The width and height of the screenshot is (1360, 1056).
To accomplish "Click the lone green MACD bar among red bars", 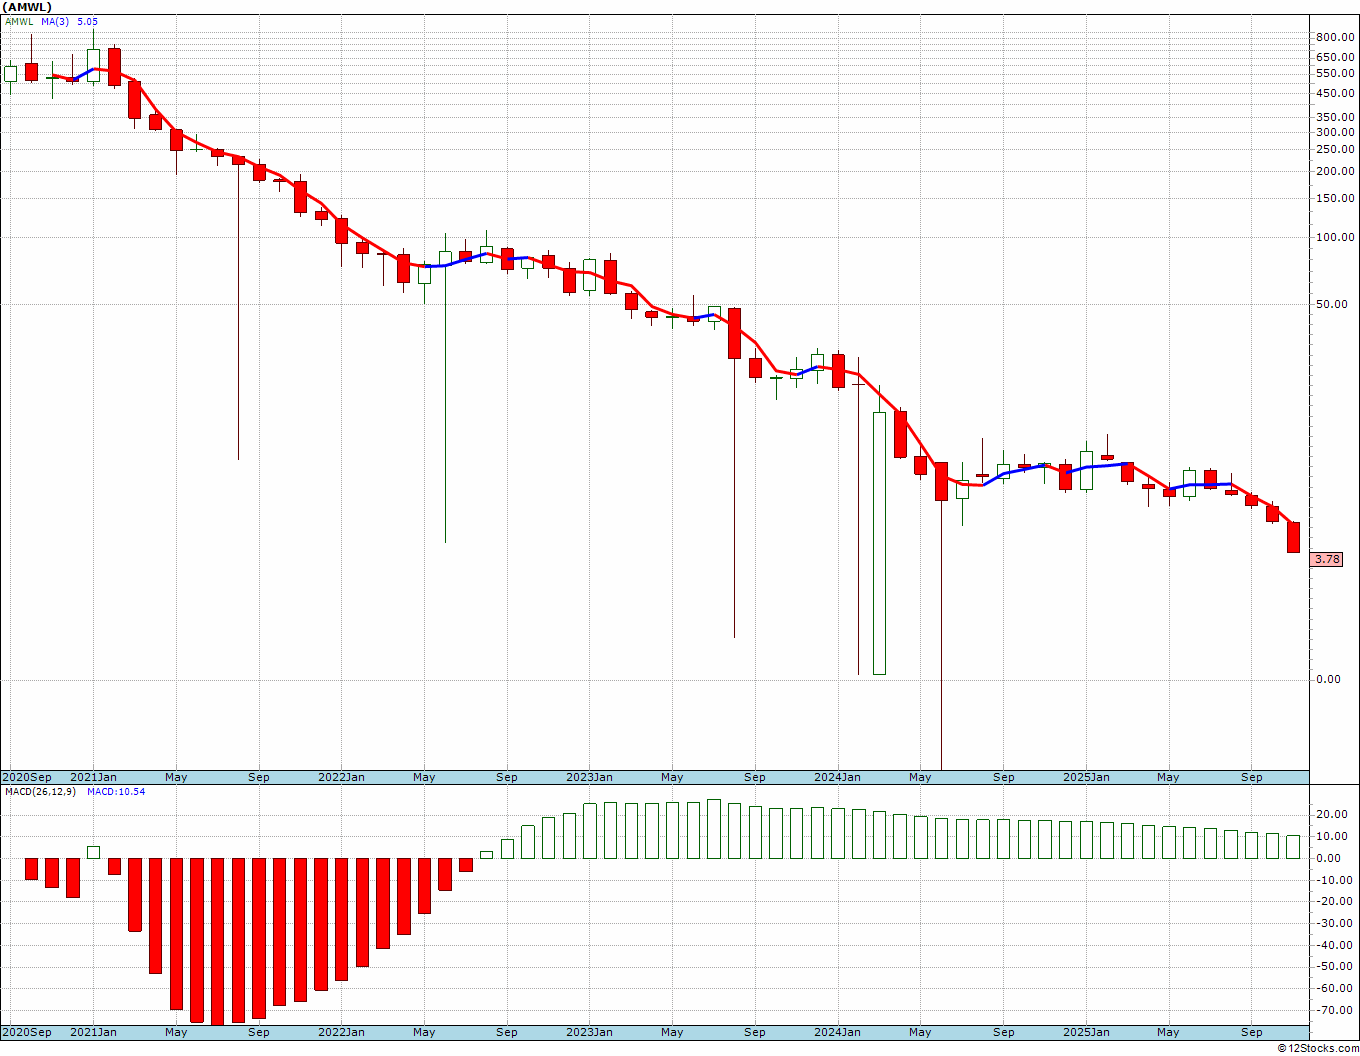I will point(93,852).
